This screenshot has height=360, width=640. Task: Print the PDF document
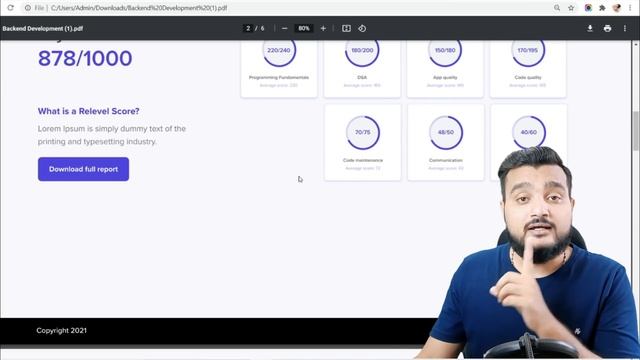(x=607, y=28)
